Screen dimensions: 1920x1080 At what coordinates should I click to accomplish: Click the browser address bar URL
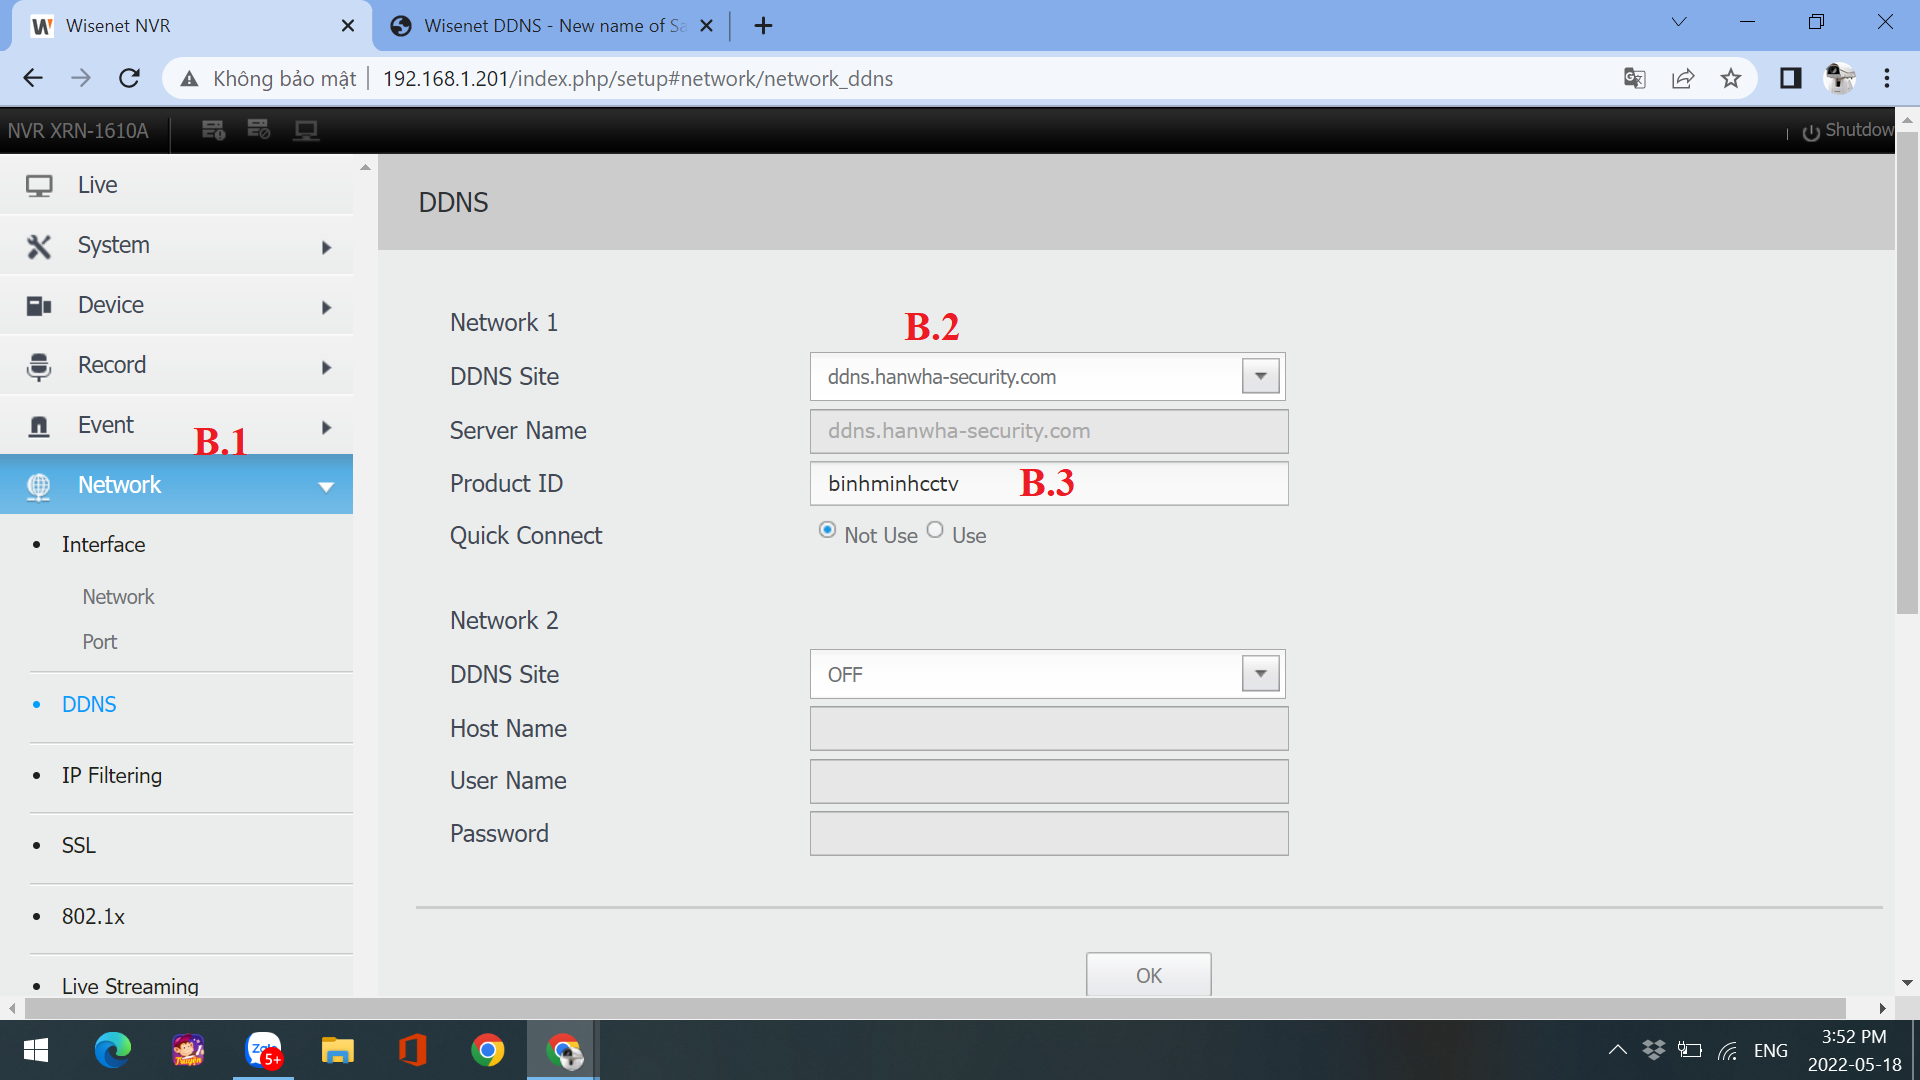pos(638,79)
